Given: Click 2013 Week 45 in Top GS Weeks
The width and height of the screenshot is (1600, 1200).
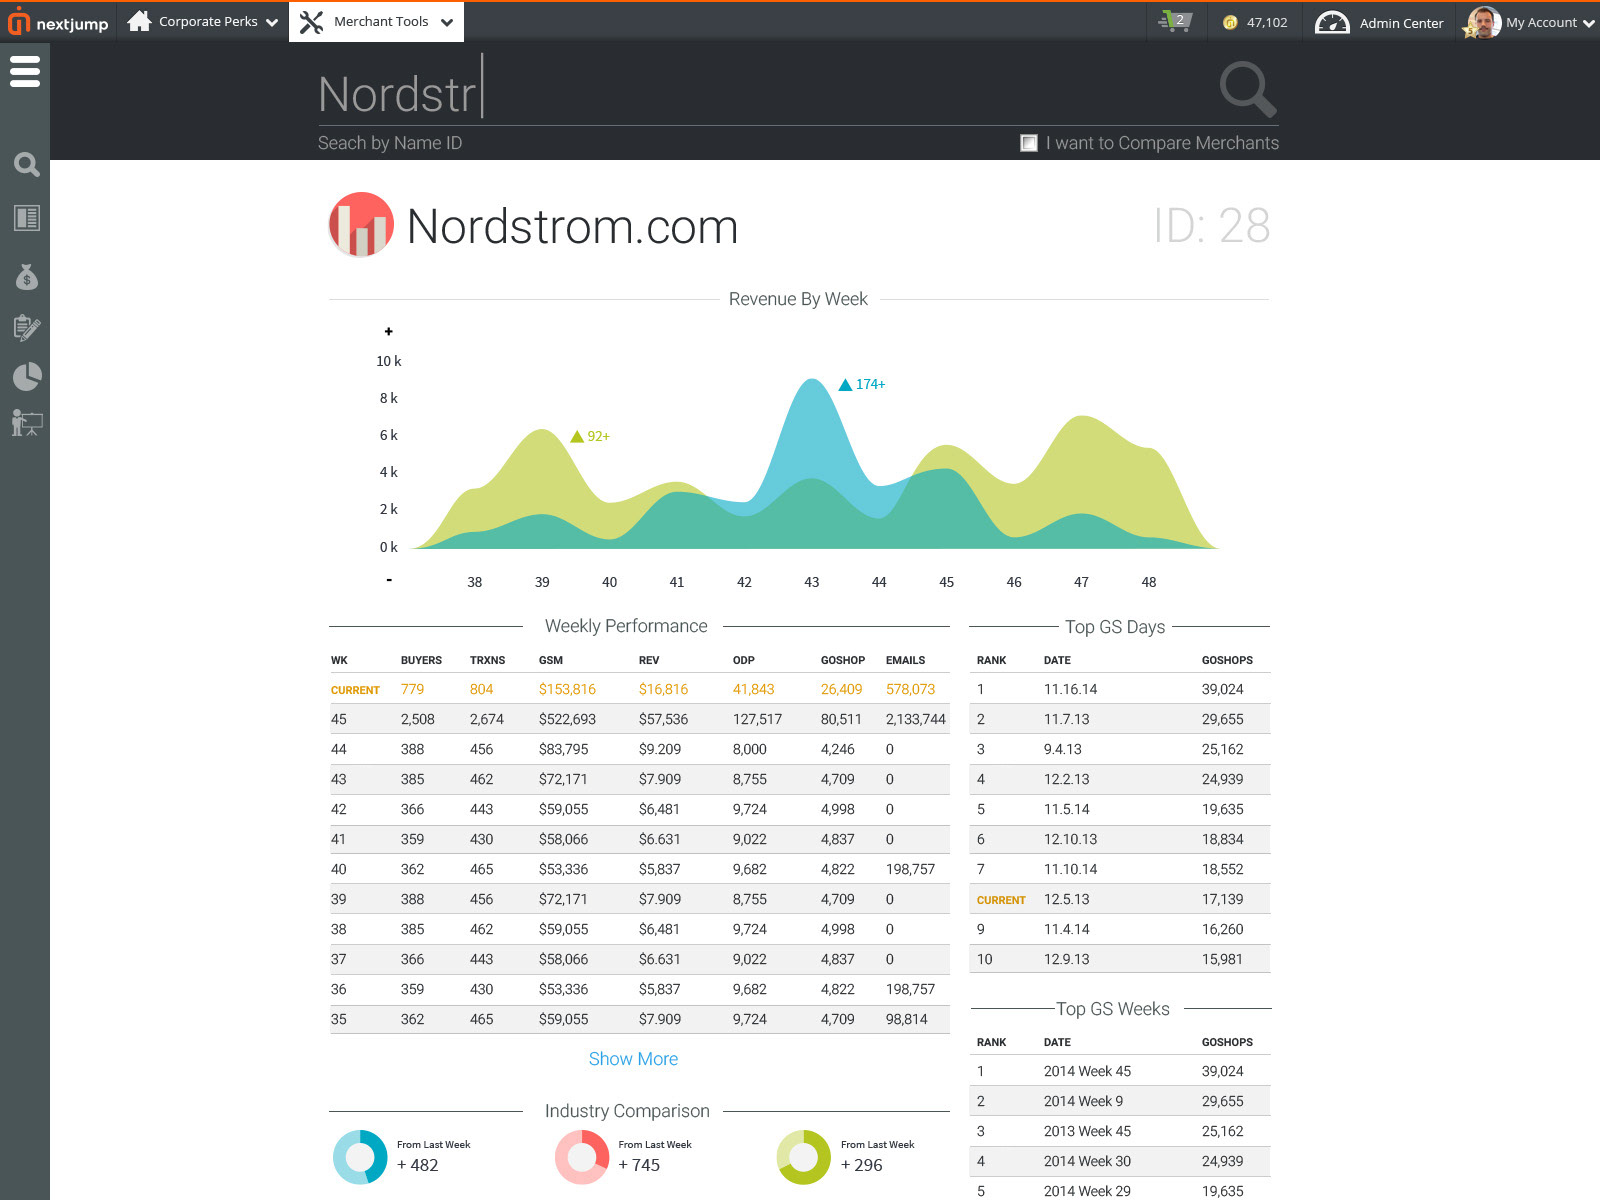Looking at the screenshot, I should pyautogui.click(x=1087, y=1131).
